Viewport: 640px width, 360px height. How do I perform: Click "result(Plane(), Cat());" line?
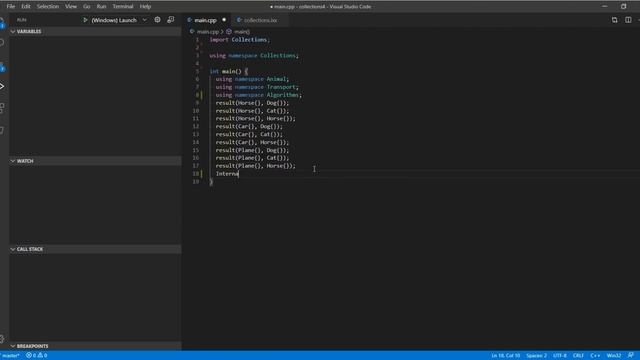coord(252,158)
